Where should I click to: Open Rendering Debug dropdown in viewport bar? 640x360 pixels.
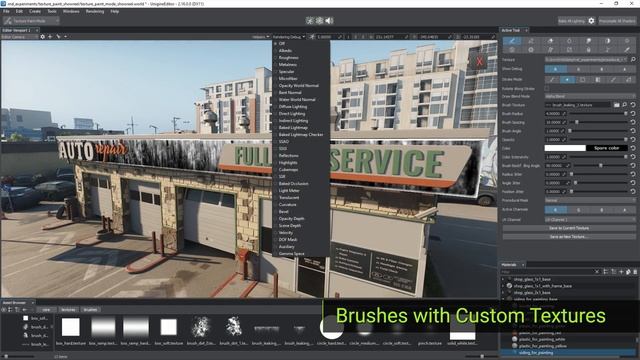click(289, 37)
